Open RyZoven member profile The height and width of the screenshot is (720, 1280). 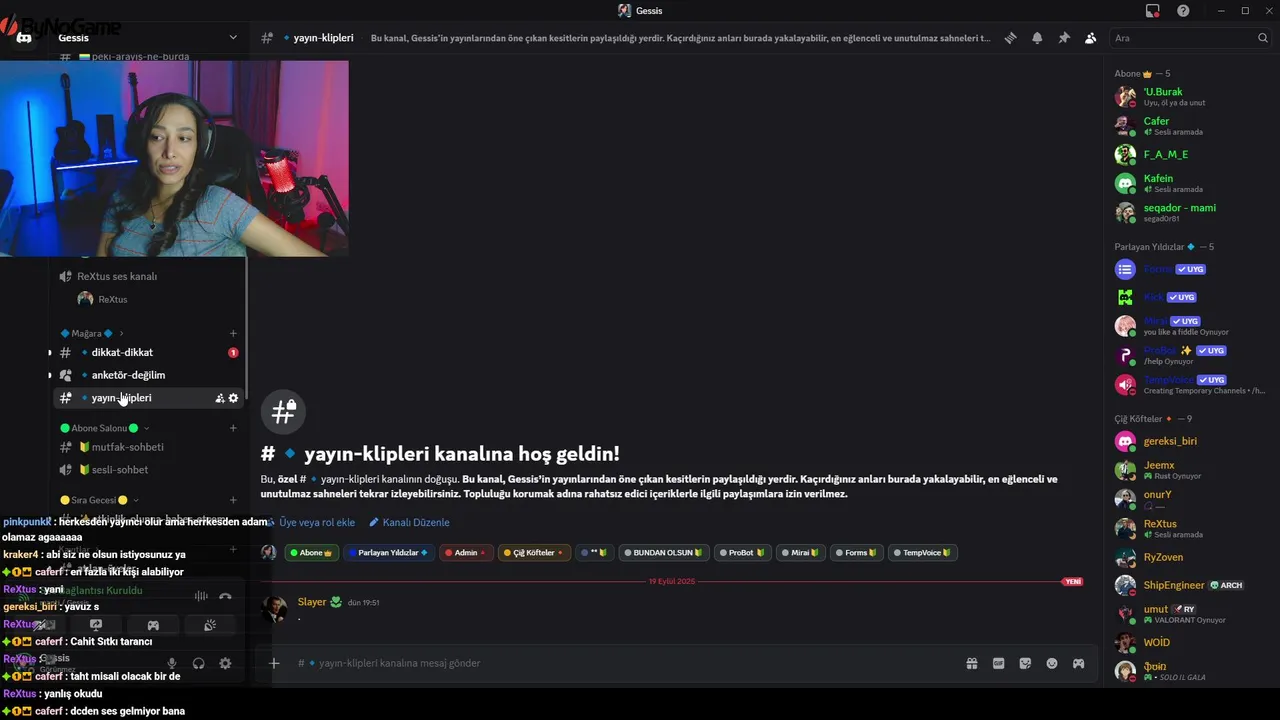[x=1187, y=557]
